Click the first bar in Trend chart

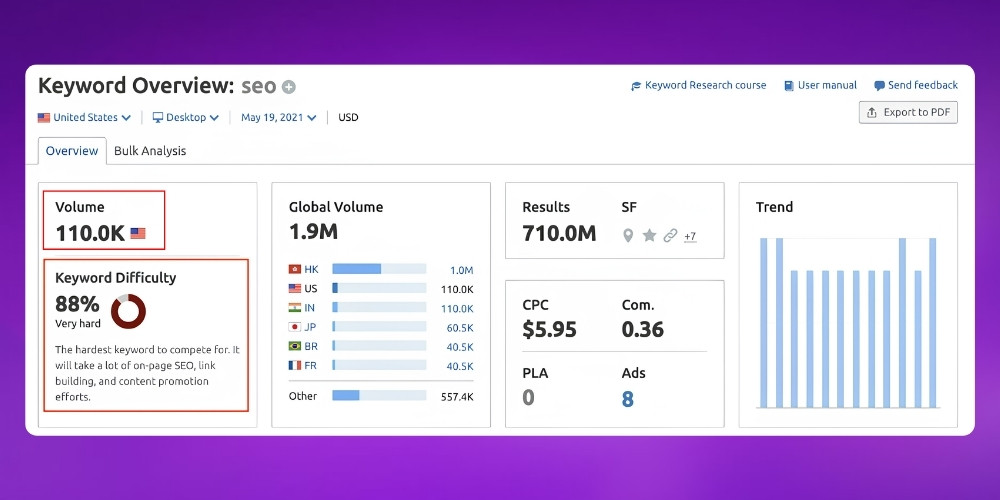click(x=763, y=323)
